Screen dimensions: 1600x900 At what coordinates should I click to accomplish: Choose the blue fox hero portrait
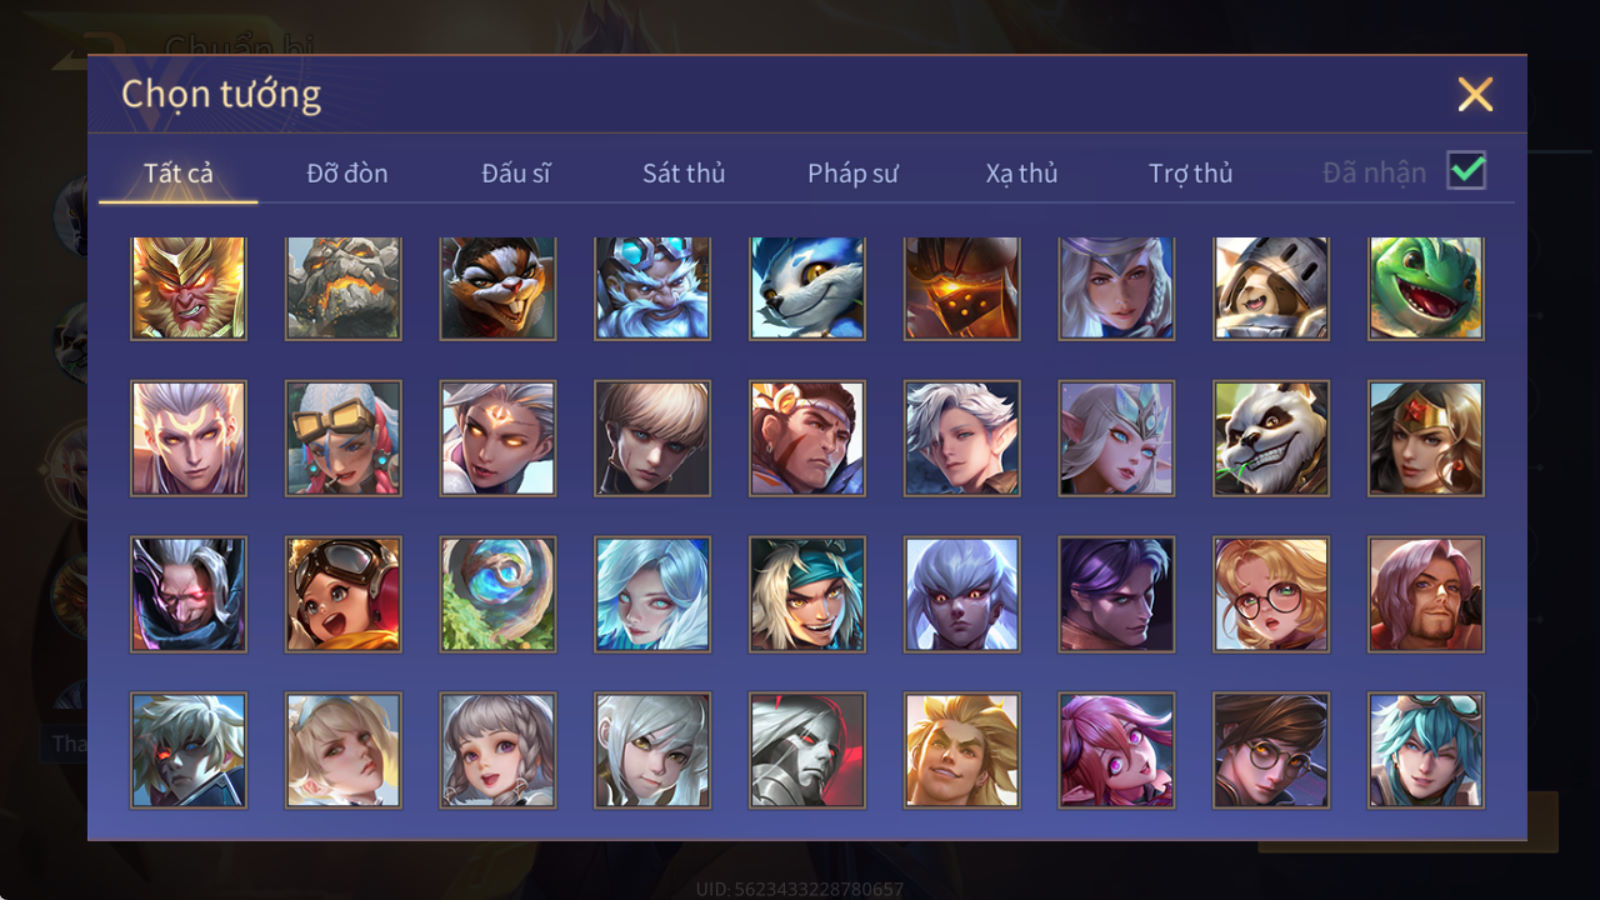pyautogui.click(x=807, y=288)
